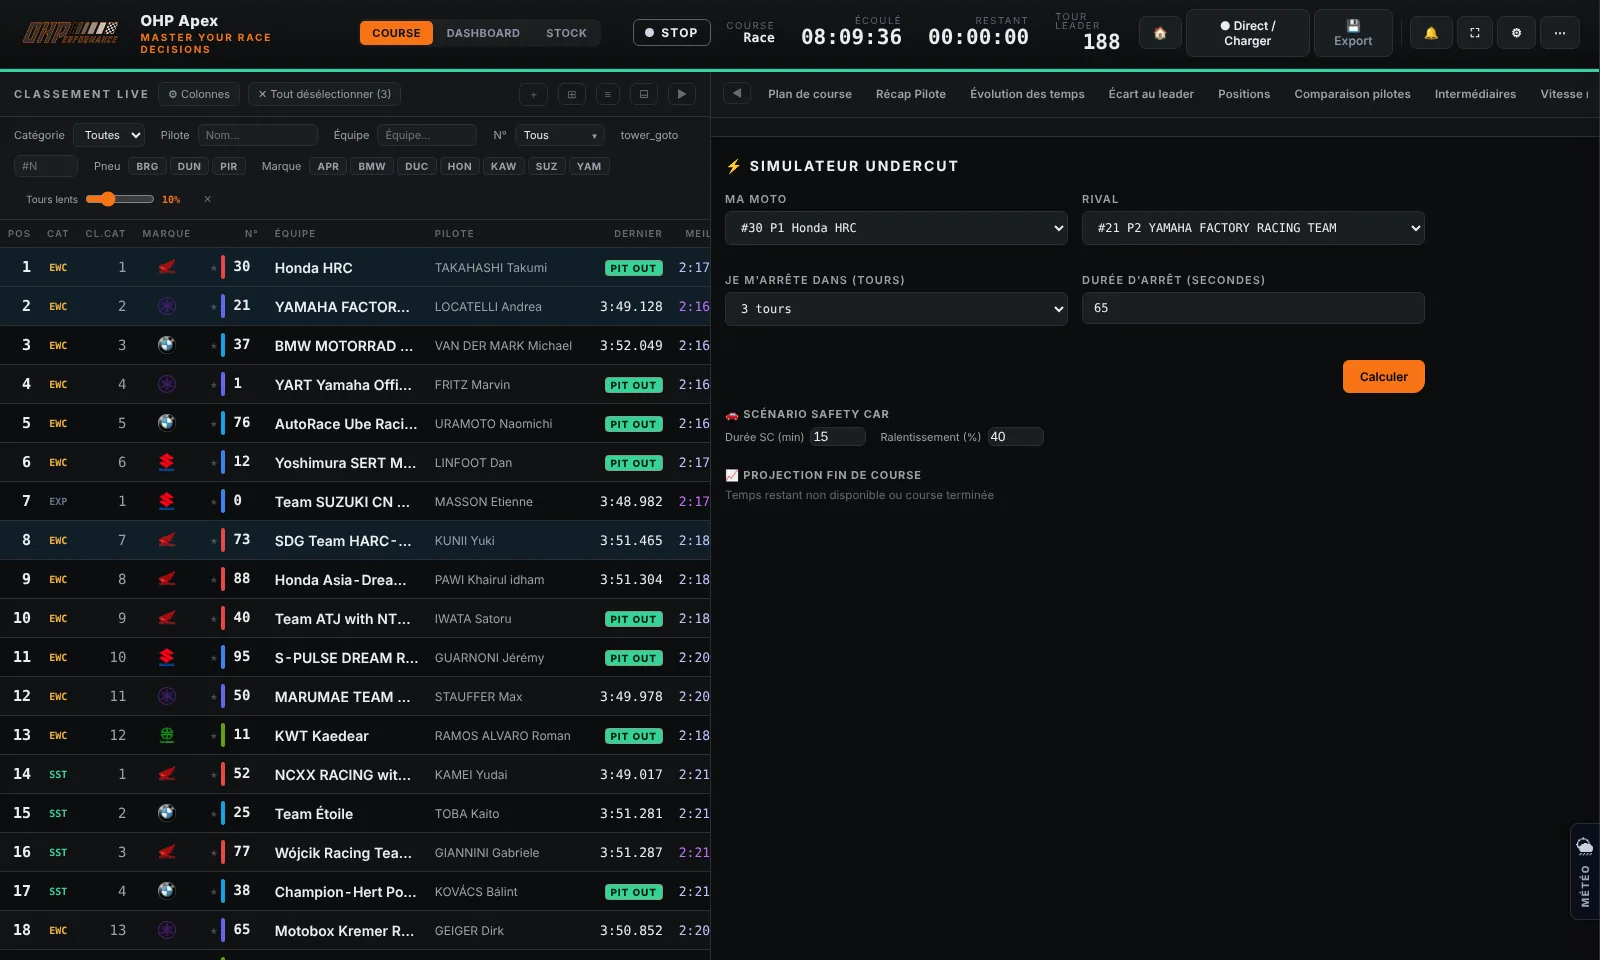The width and height of the screenshot is (1600, 960).
Task: Toggle the YAM brand filter chip
Action: (589, 166)
